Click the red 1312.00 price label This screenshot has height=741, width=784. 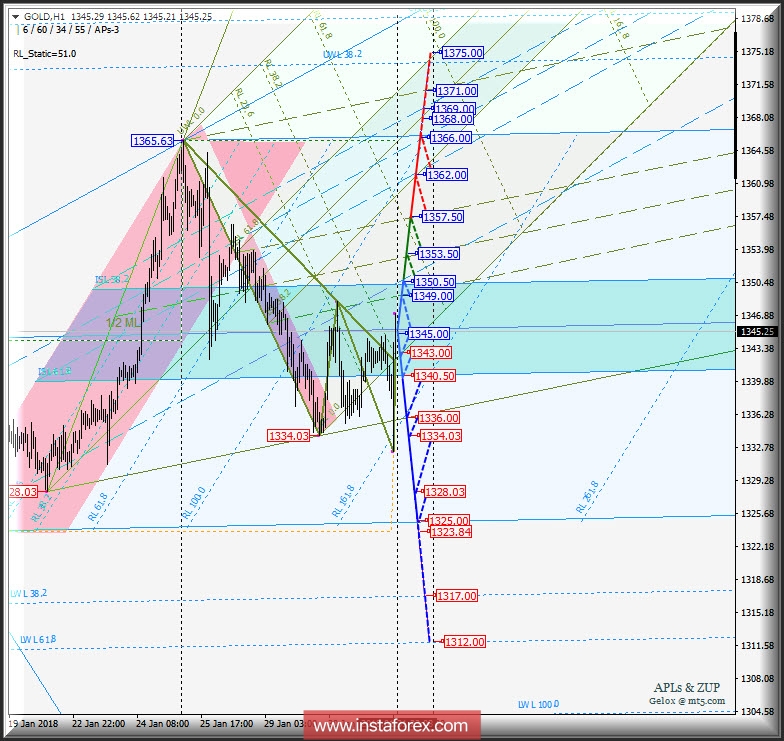pyautogui.click(x=464, y=642)
